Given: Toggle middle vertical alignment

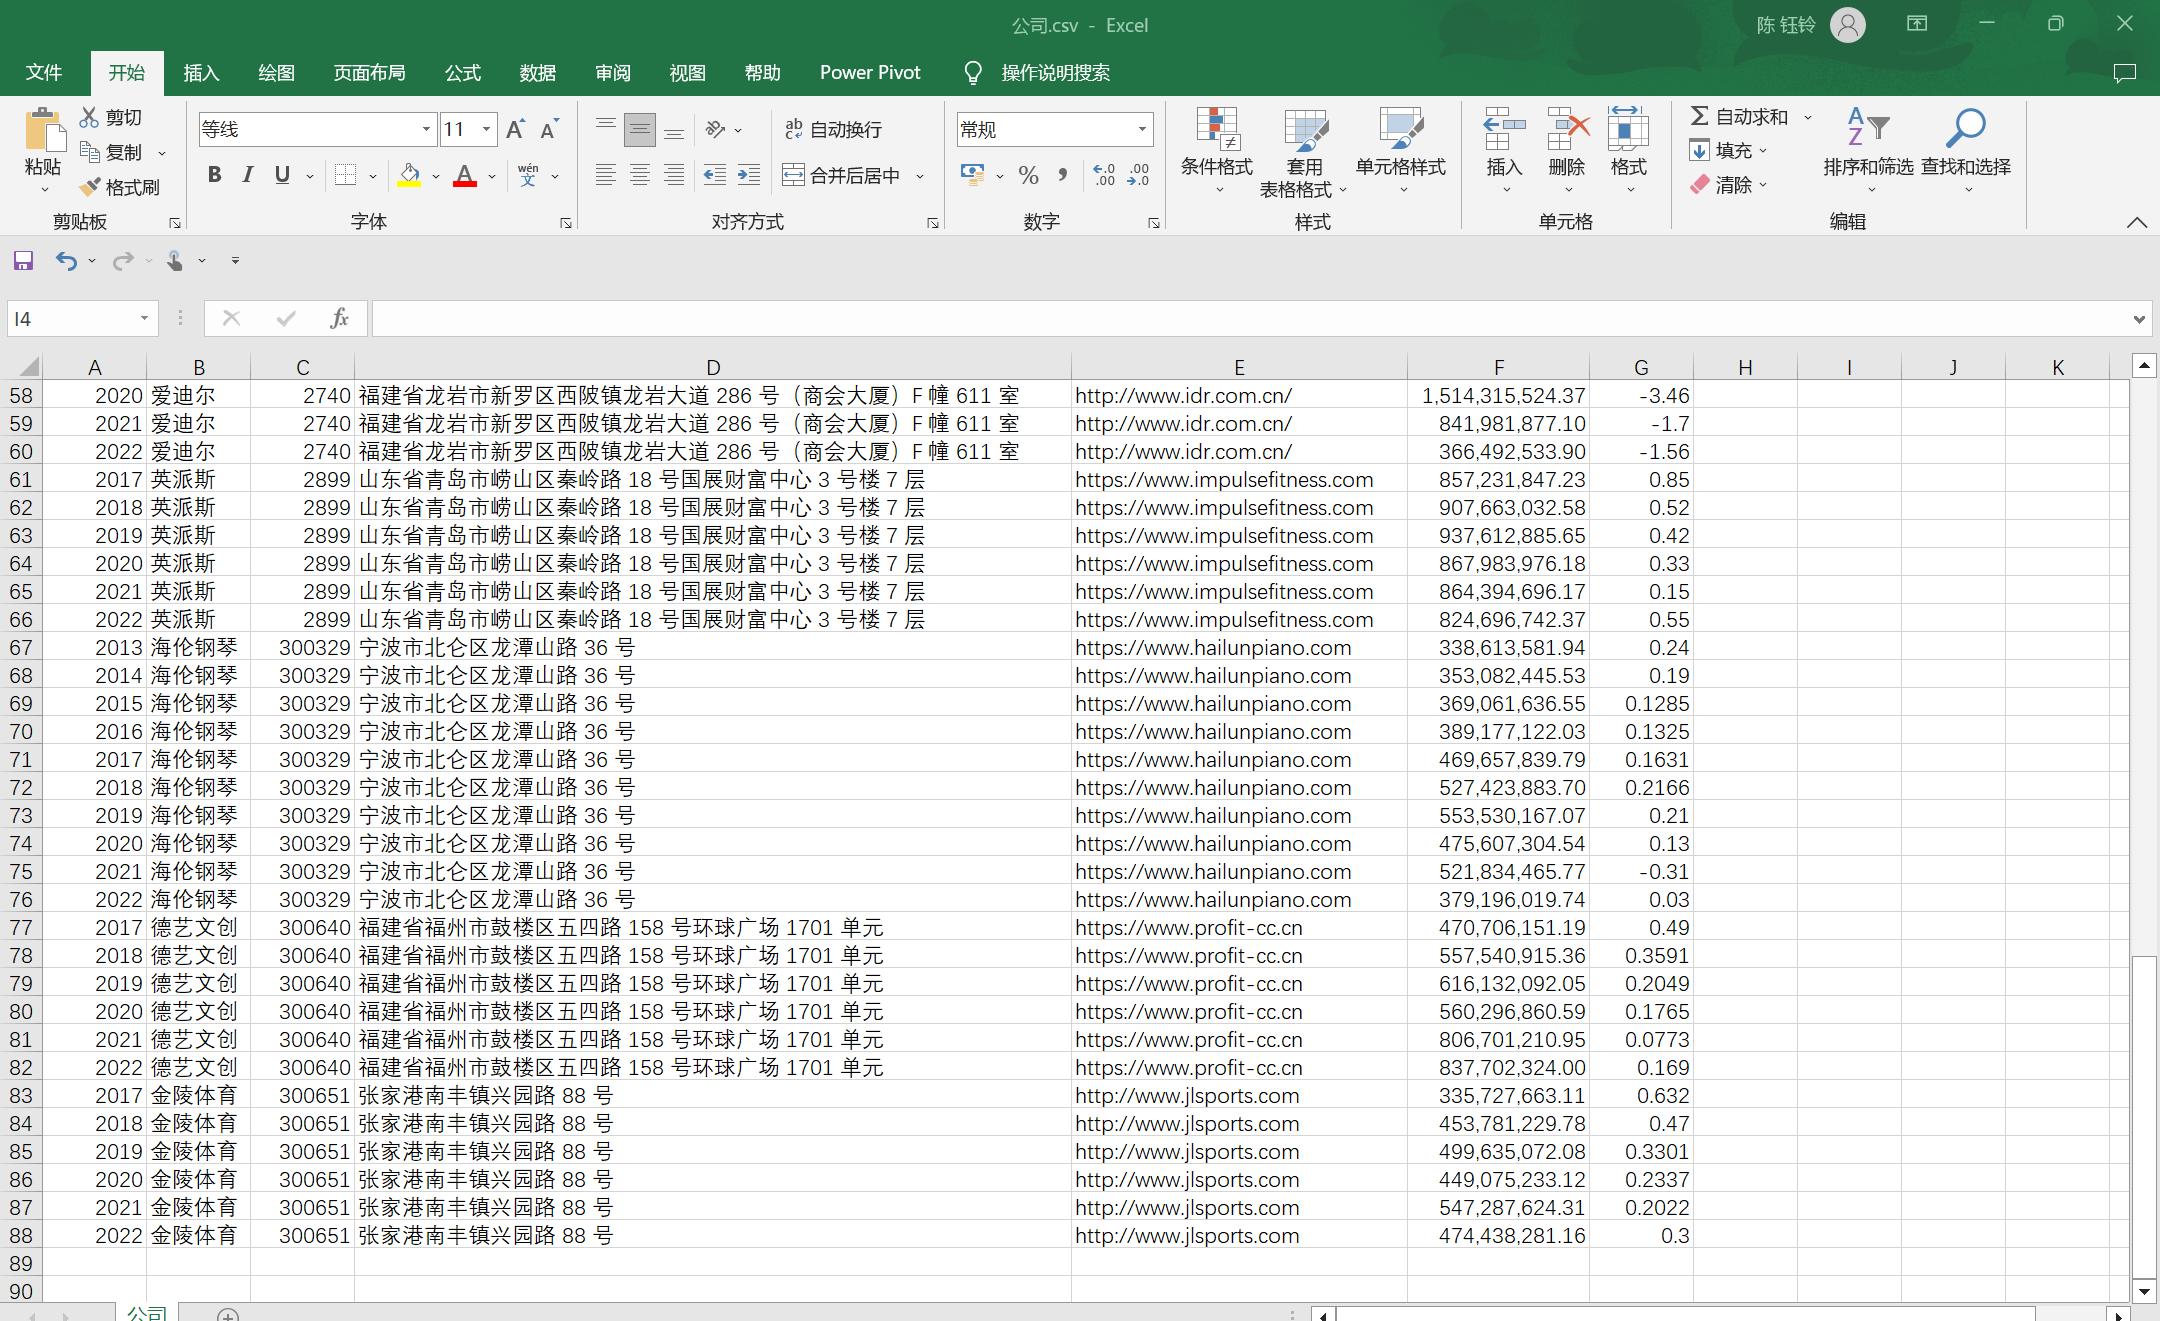Looking at the screenshot, I should pos(640,129).
